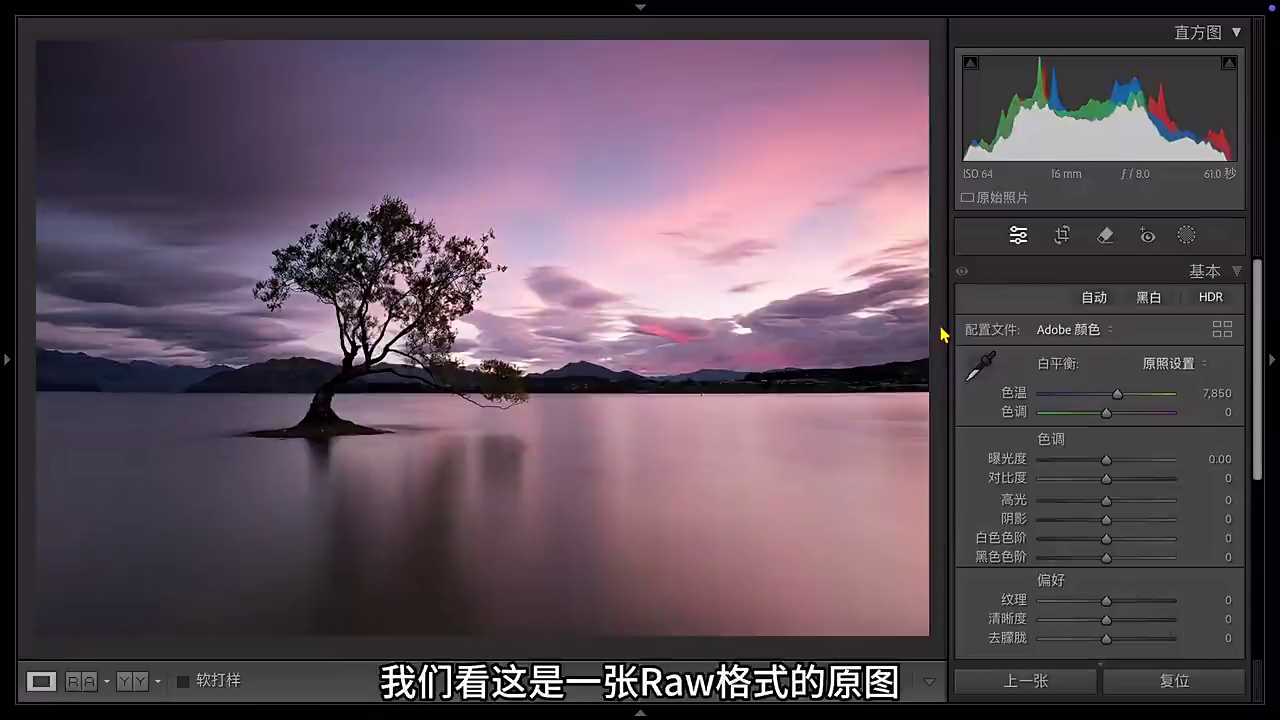Adjust the 白色色阶 whites slider handle
The image size is (1280, 720).
[1106, 539]
